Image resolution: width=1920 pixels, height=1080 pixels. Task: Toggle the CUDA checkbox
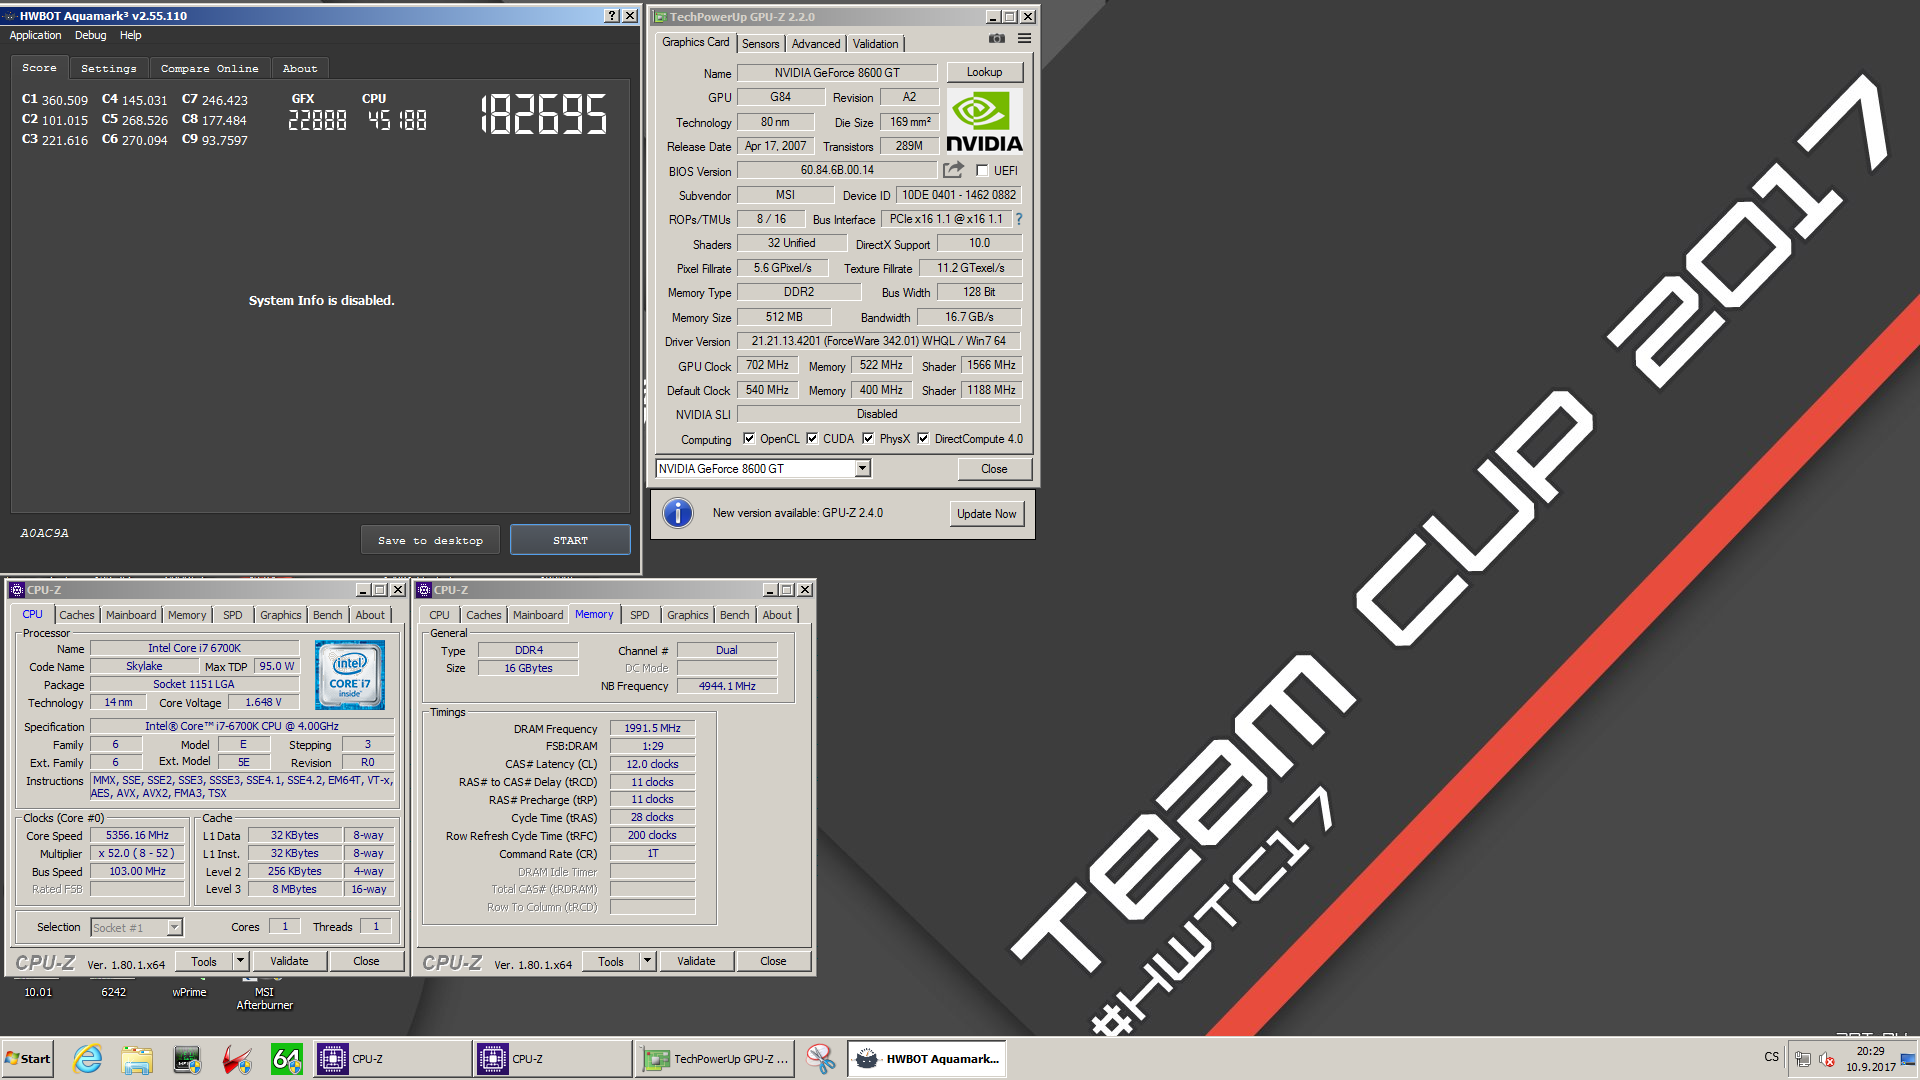[x=812, y=438]
